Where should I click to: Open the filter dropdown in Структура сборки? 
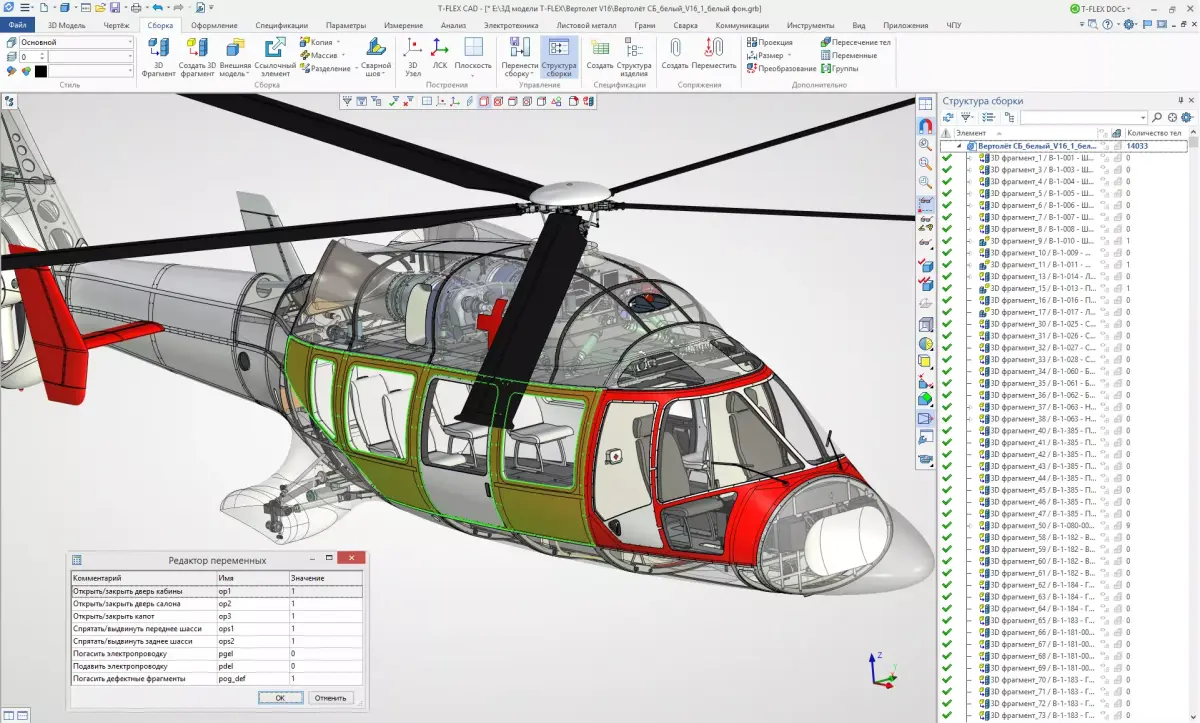point(968,118)
